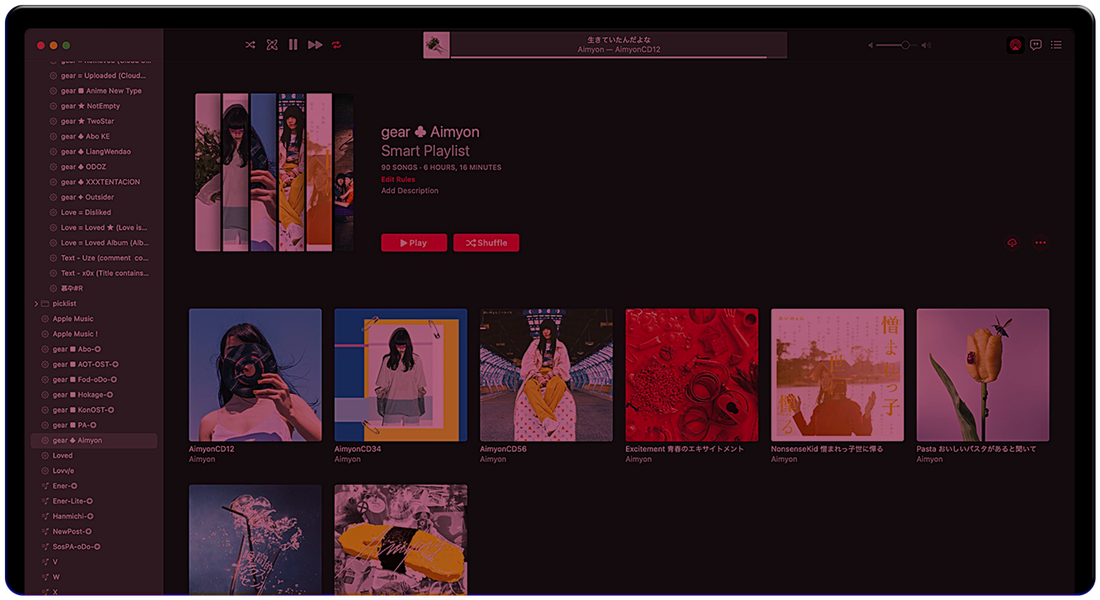Open the red AirPlay icon at top right

tap(1015, 45)
